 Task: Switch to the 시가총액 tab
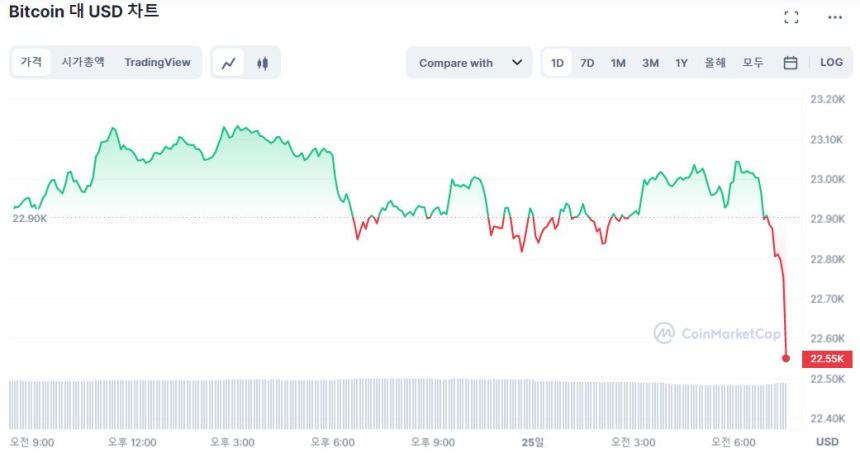click(x=83, y=62)
